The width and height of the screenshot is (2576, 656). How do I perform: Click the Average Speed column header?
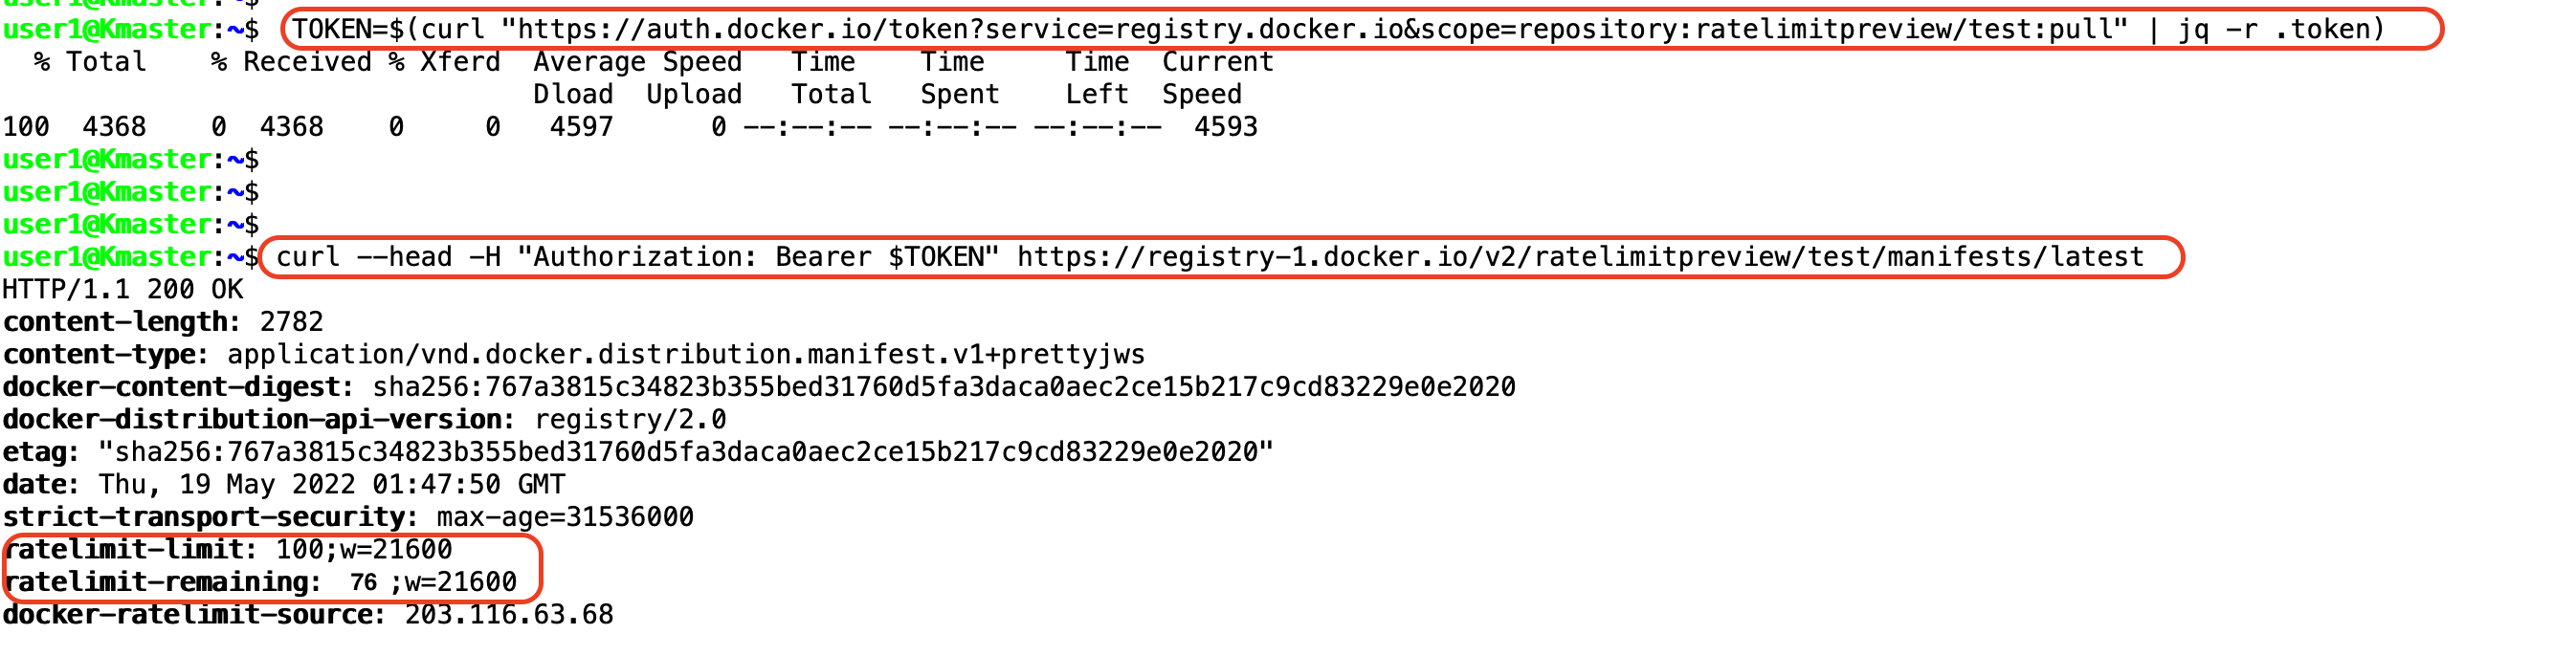coord(637,62)
